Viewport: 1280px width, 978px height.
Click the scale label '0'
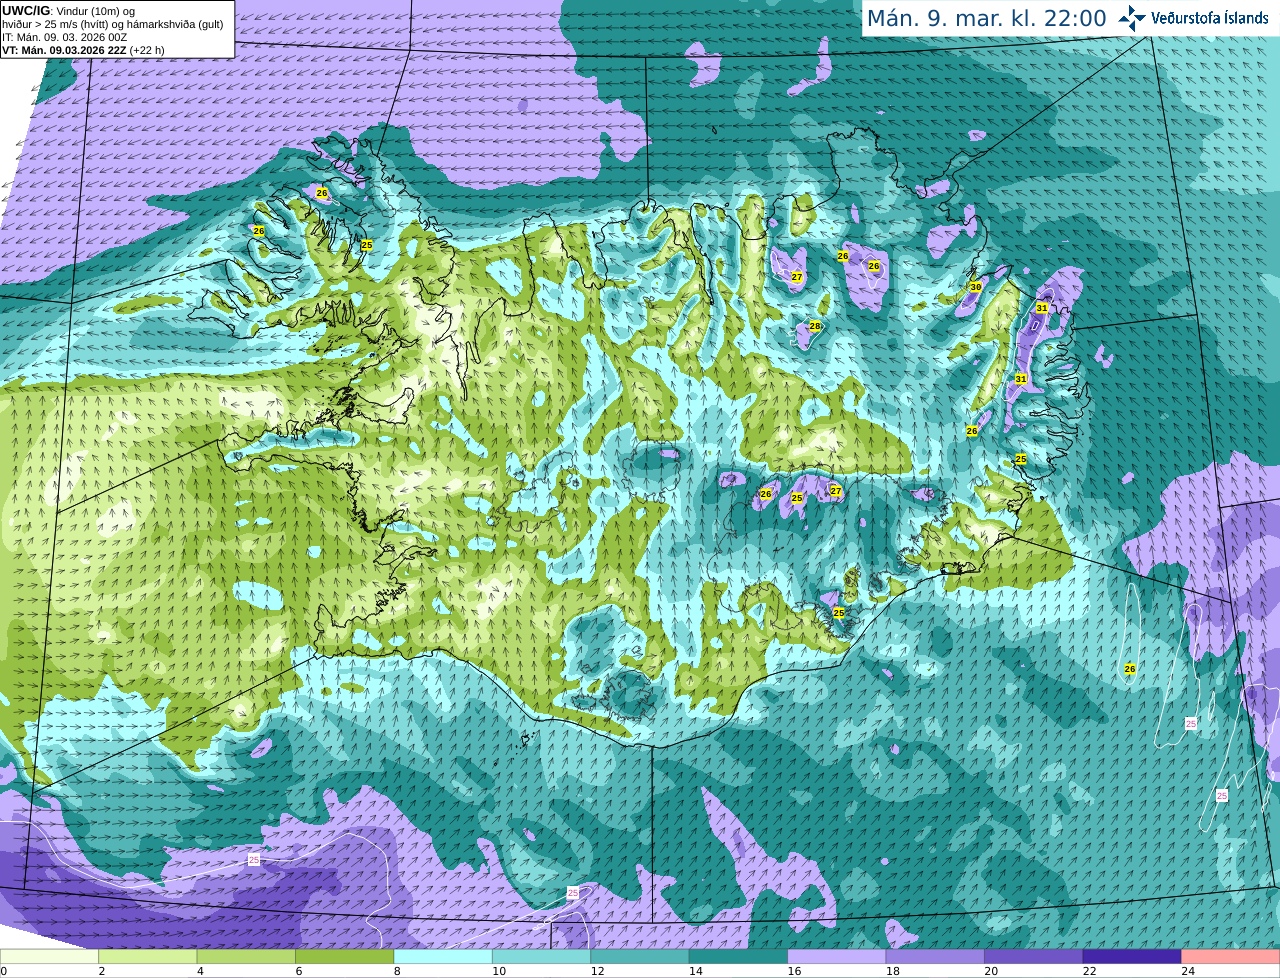pyautogui.click(x=4, y=971)
